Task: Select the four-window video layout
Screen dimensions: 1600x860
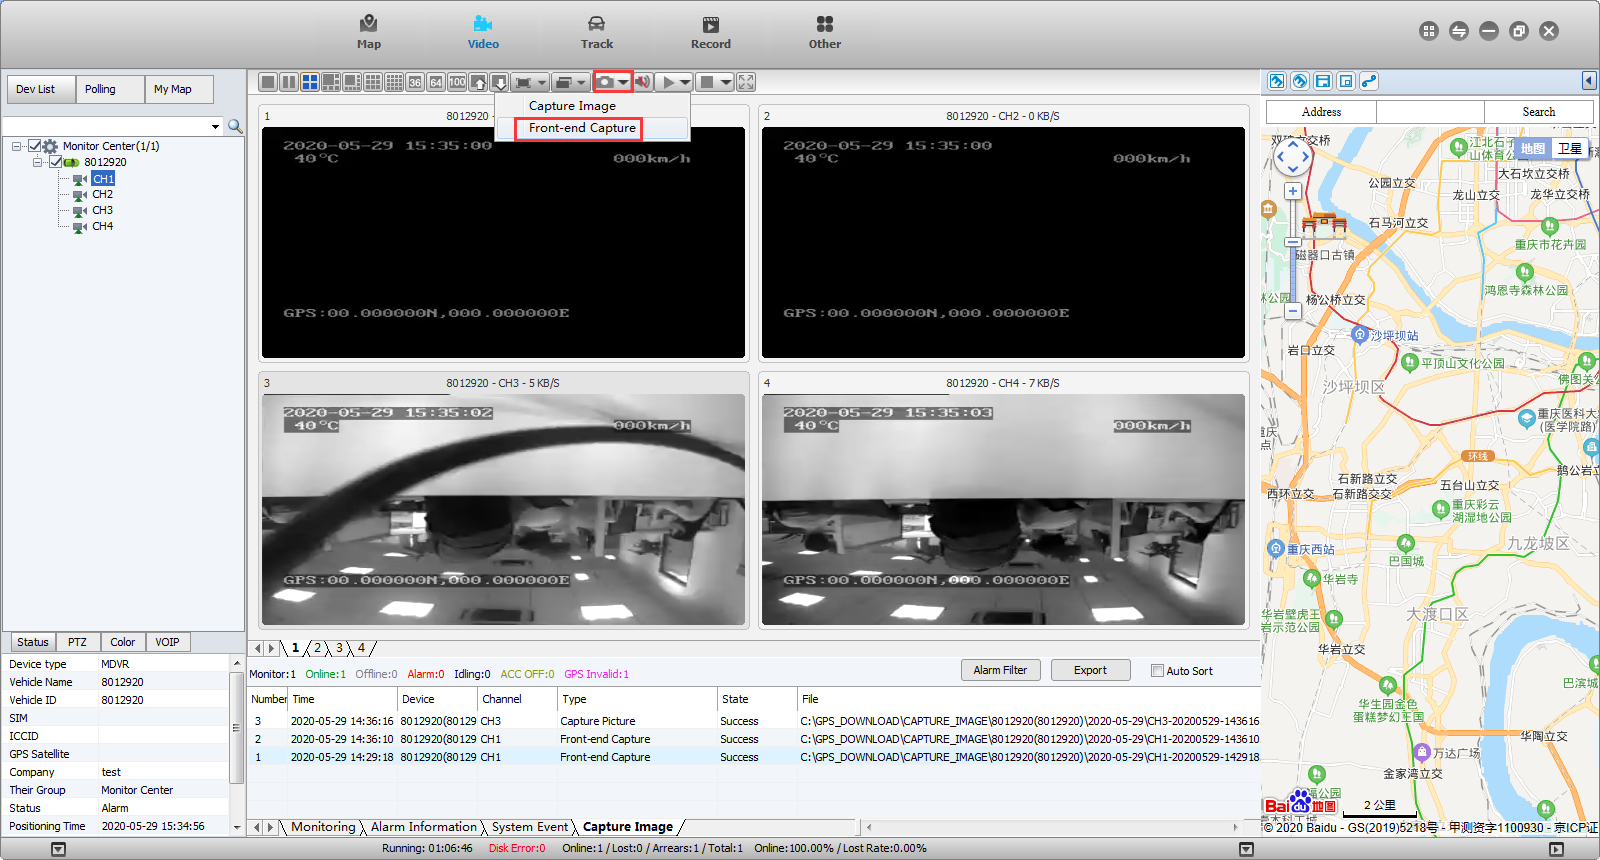Action: tap(310, 82)
